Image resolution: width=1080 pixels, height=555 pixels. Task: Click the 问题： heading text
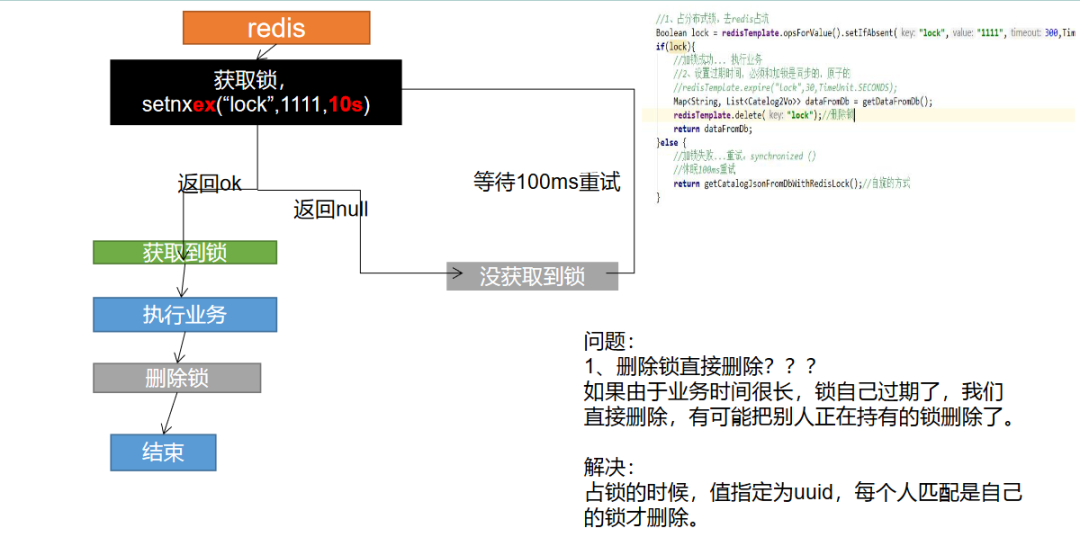coord(610,341)
